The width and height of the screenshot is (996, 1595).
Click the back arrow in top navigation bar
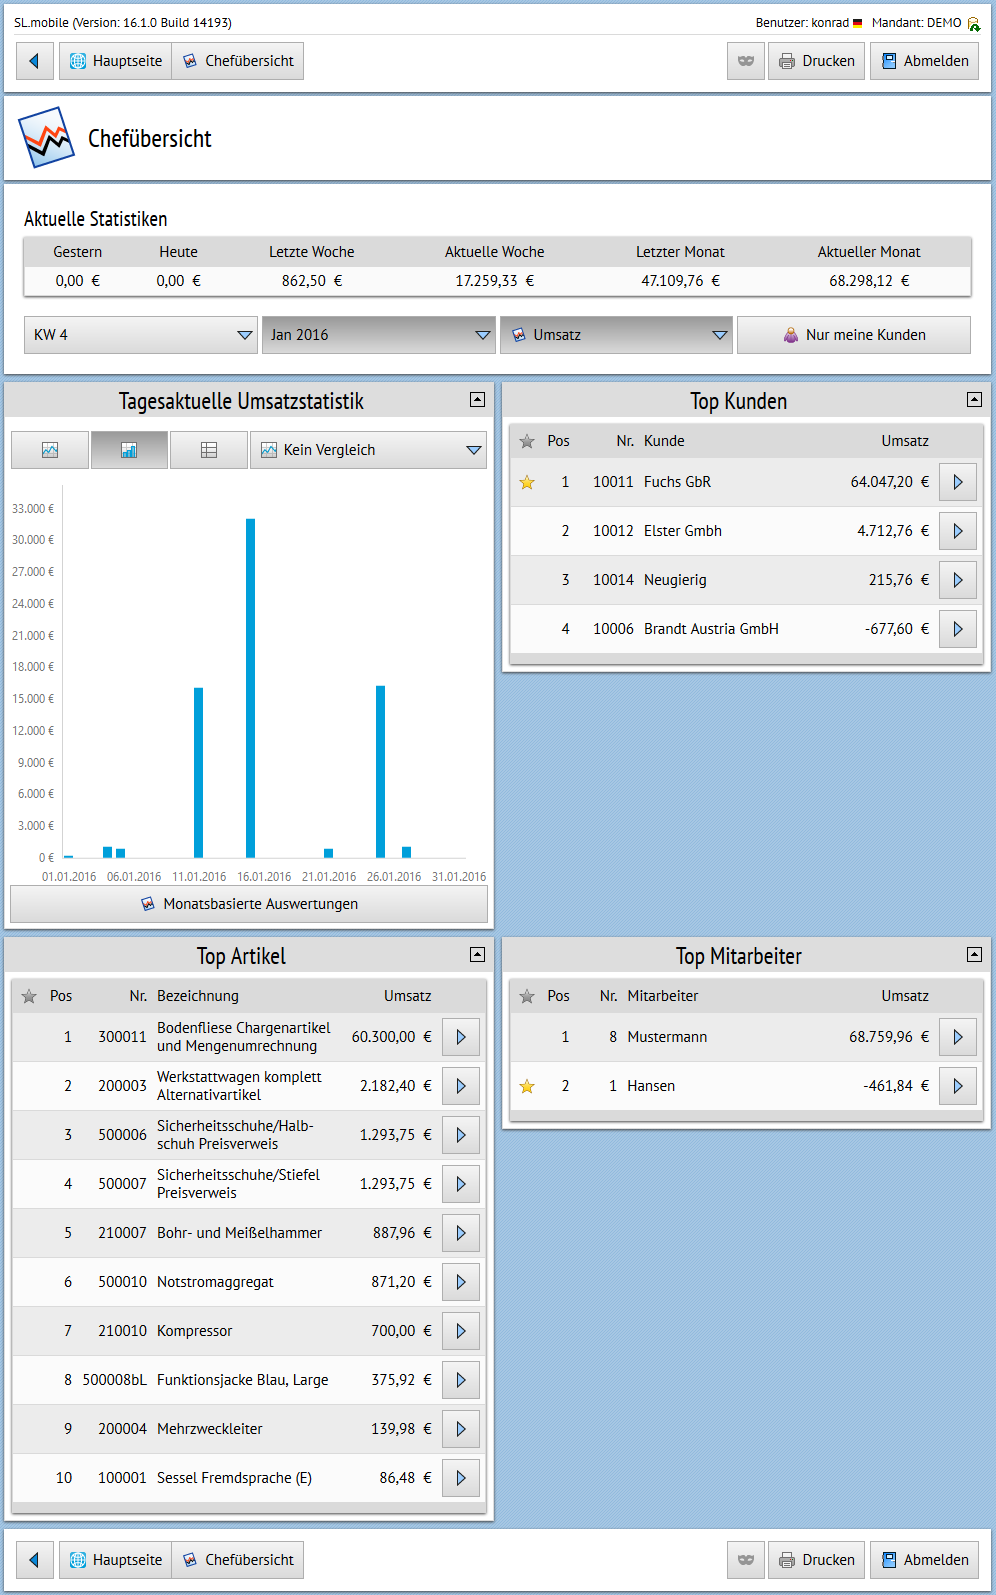tap(34, 61)
